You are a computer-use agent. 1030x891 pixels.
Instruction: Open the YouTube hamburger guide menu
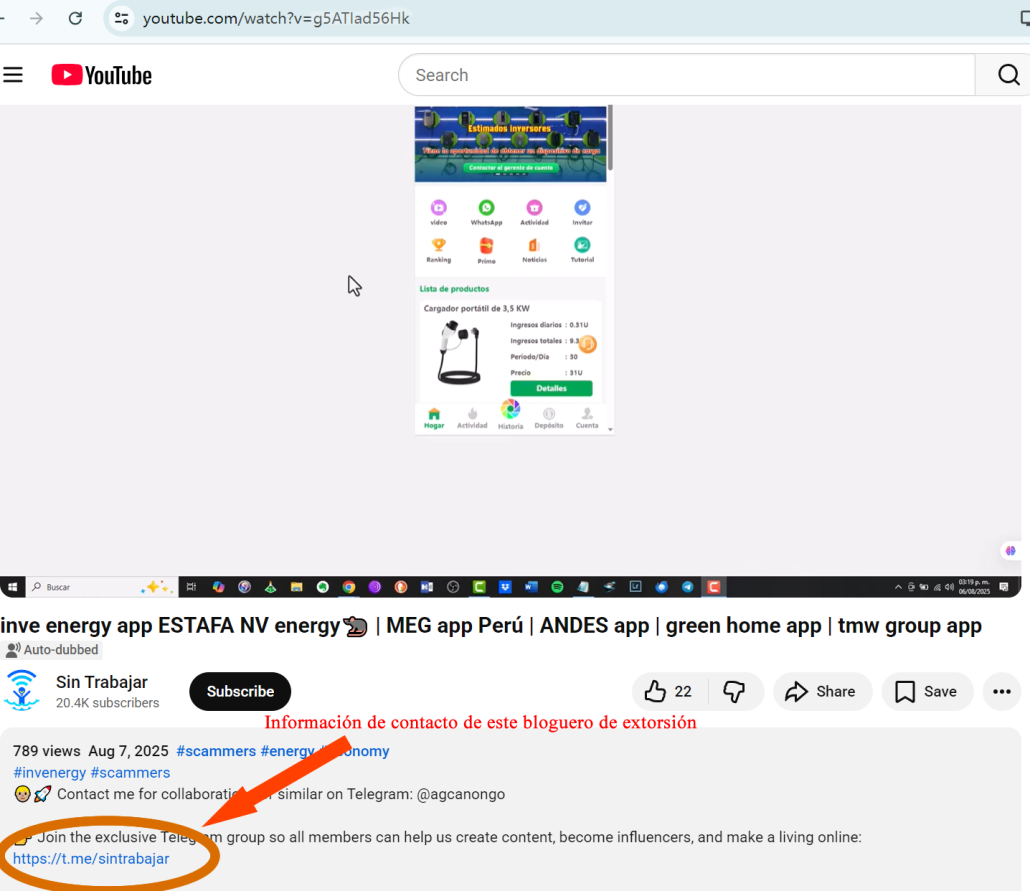pos(13,75)
